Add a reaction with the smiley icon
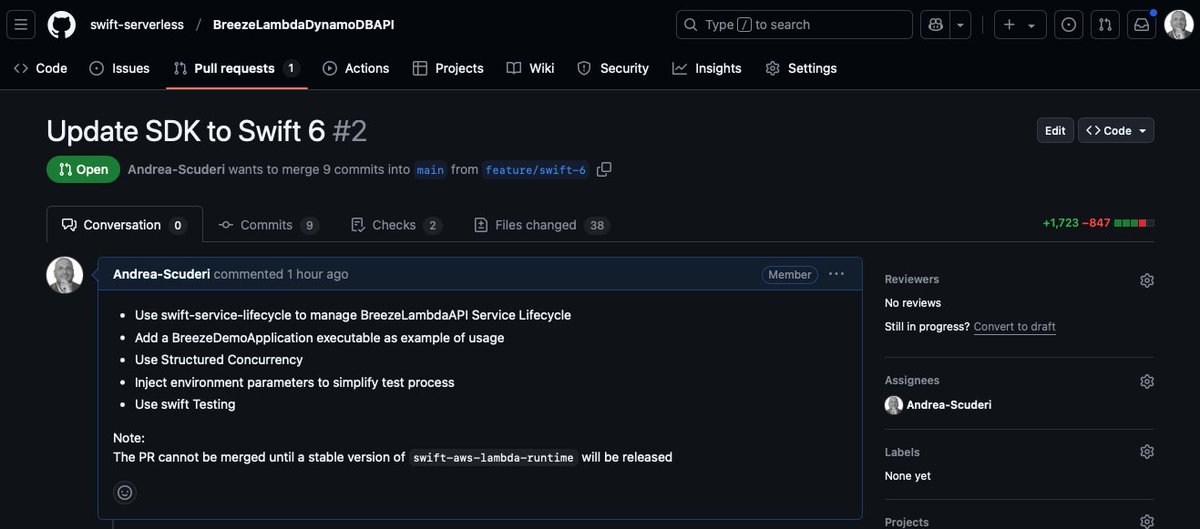 coord(125,492)
